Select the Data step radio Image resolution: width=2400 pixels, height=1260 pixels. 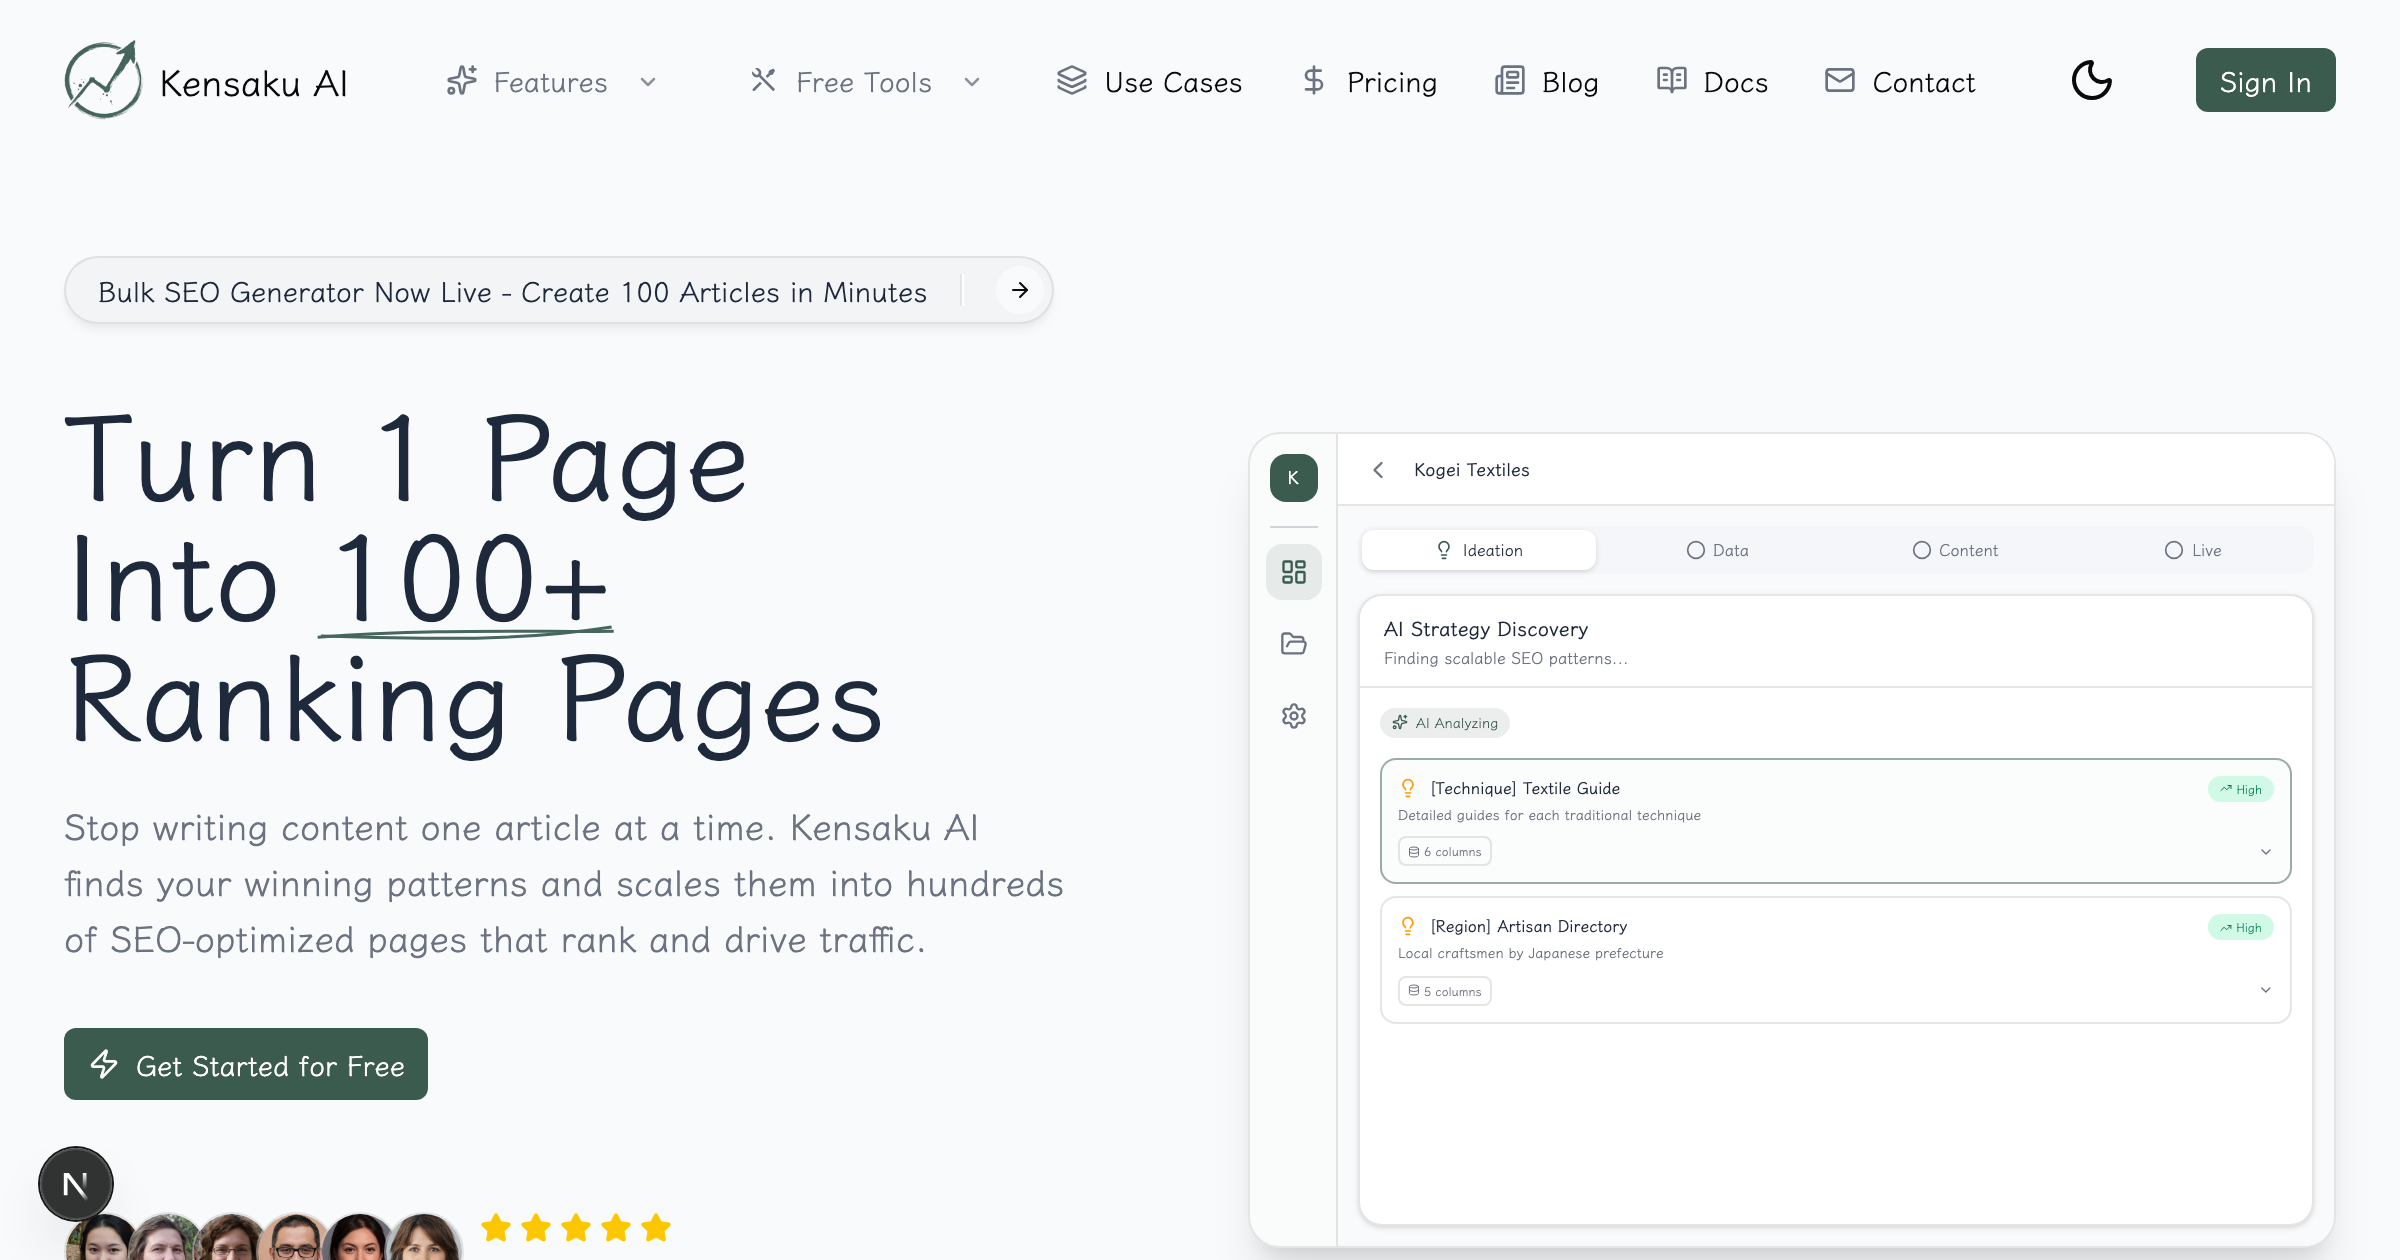tap(1696, 550)
